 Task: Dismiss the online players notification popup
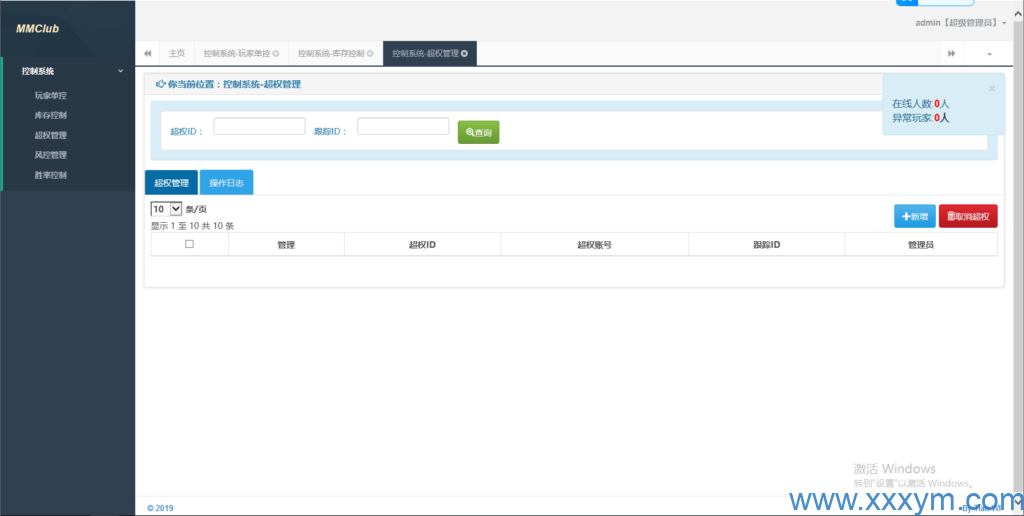click(991, 88)
